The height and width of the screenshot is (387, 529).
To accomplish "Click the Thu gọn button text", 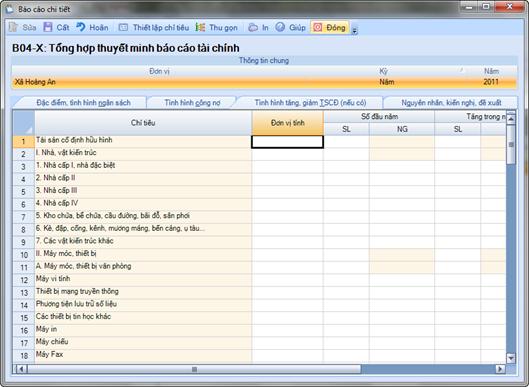I will click(223, 28).
